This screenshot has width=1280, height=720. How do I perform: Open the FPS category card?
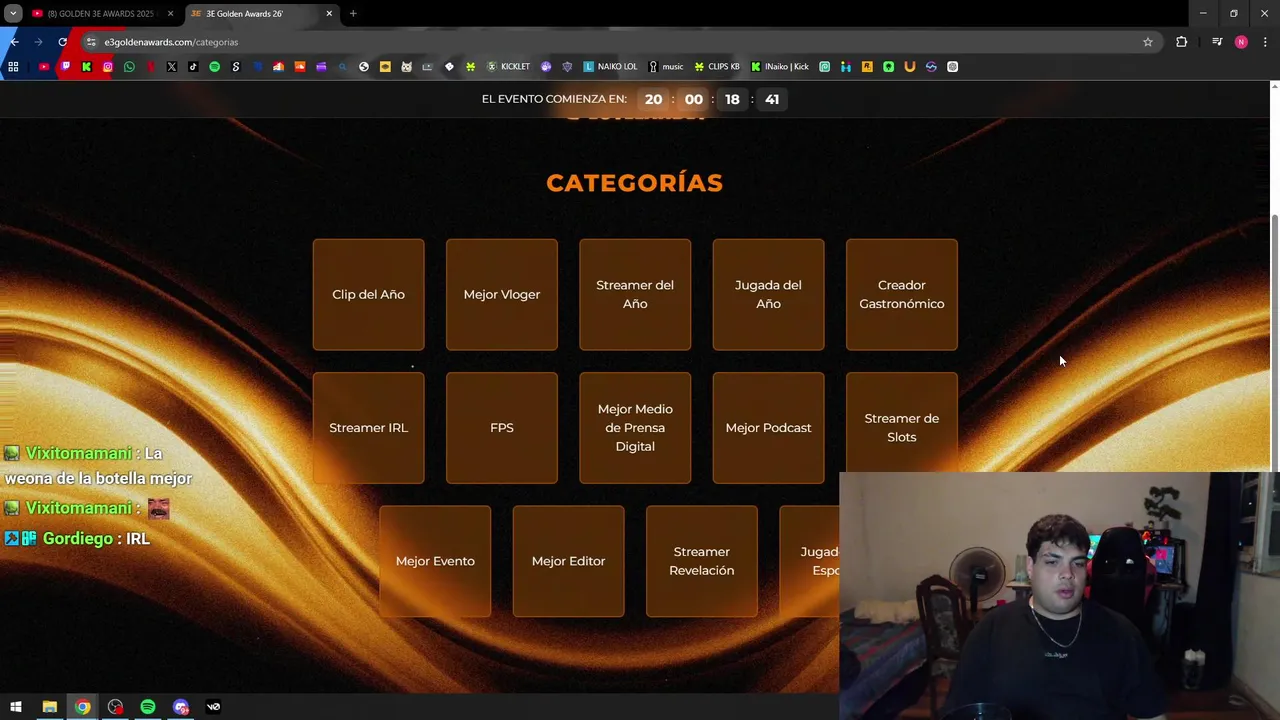pos(502,428)
